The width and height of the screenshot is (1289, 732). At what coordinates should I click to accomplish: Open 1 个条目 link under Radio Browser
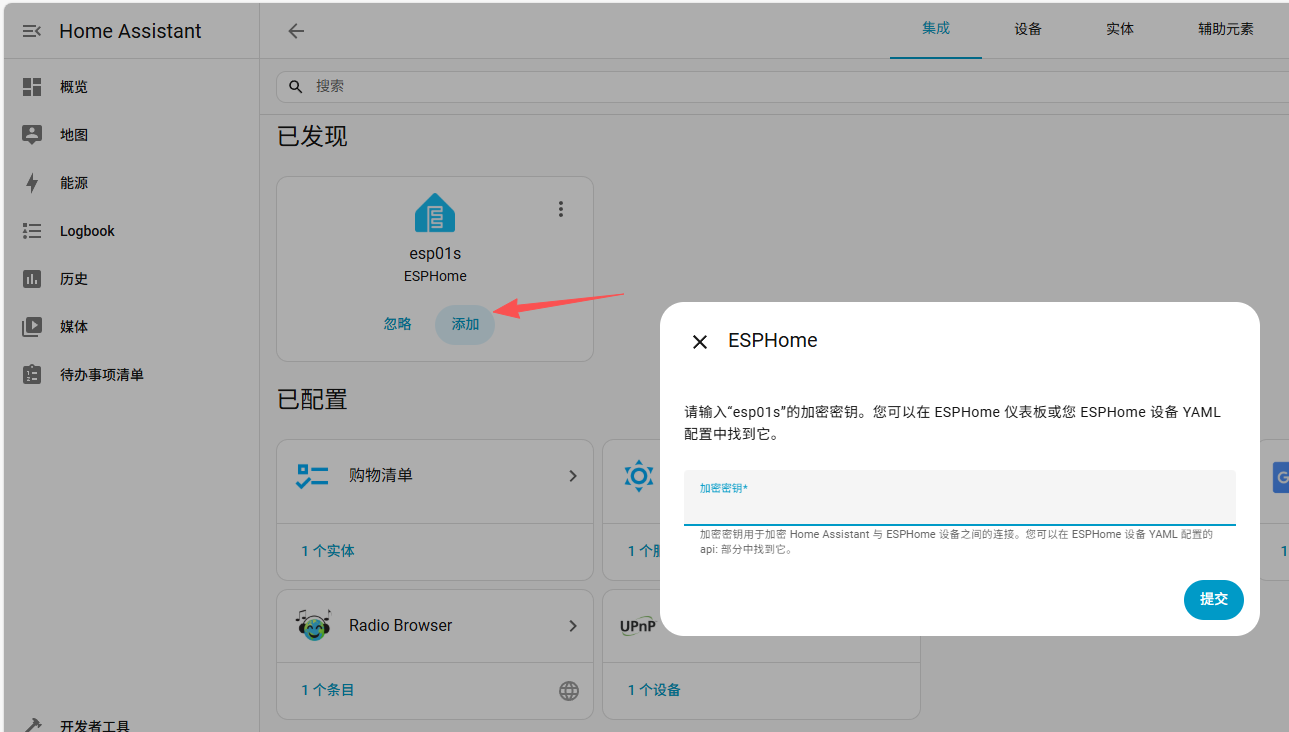[x=328, y=690]
